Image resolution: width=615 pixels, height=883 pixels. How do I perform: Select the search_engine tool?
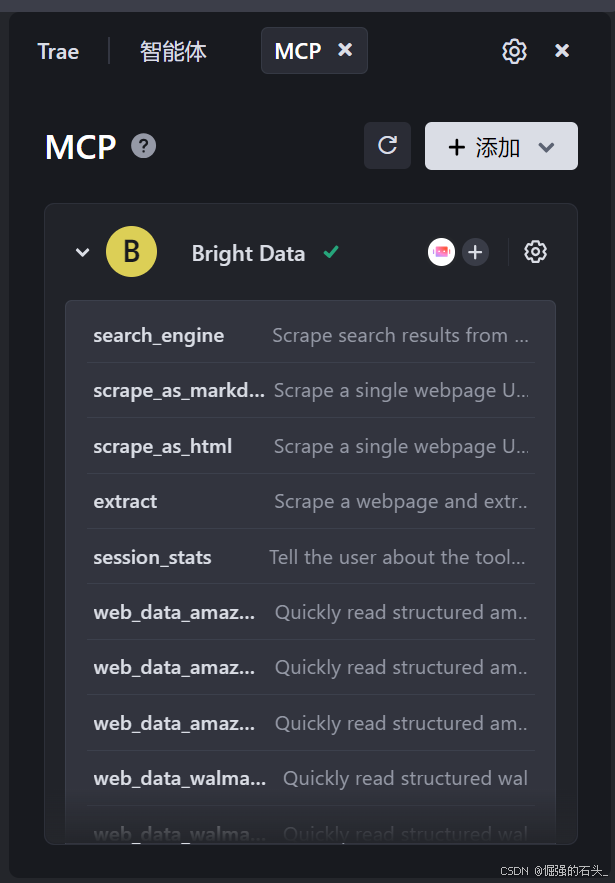(159, 335)
